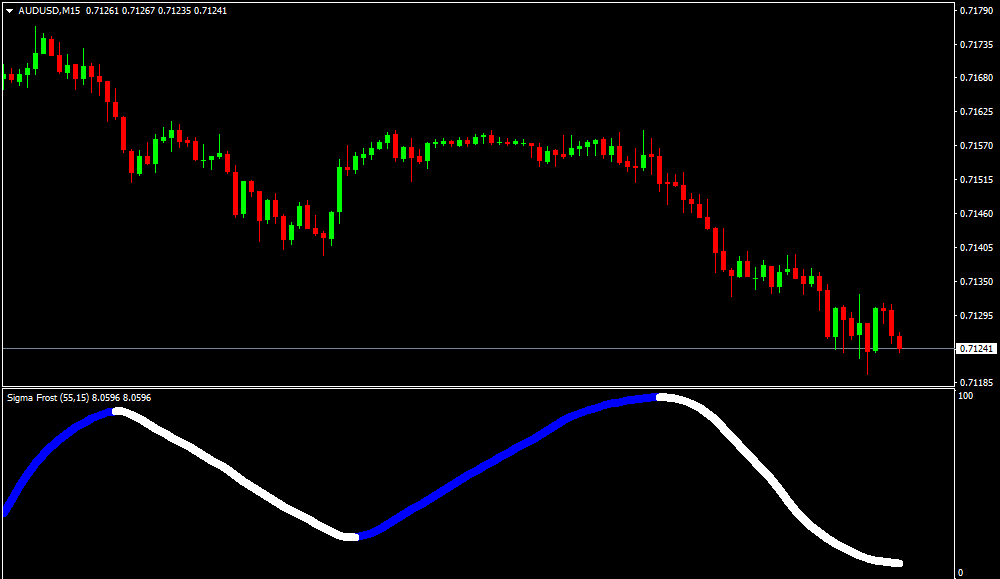
Task: Click the 0.71735 price scale label
Action: pyautogui.click(x=976, y=45)
